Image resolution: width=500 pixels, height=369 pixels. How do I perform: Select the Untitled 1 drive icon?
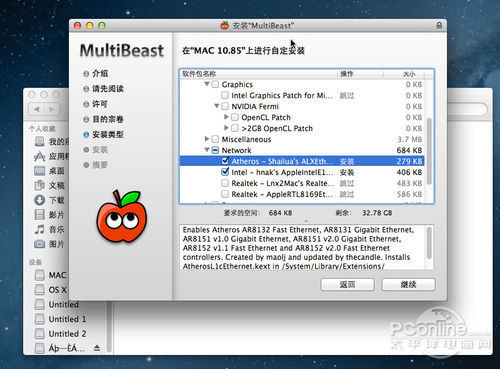(x=40, y=319)
